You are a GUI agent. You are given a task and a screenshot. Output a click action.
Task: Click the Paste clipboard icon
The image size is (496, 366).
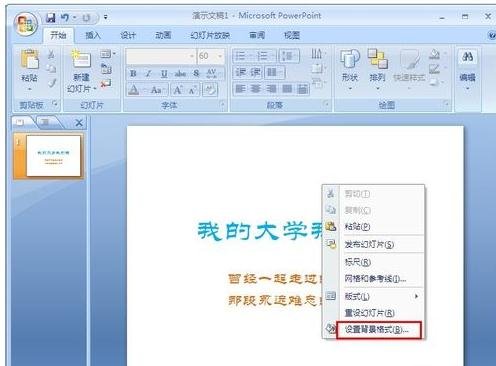coord(29,61)
